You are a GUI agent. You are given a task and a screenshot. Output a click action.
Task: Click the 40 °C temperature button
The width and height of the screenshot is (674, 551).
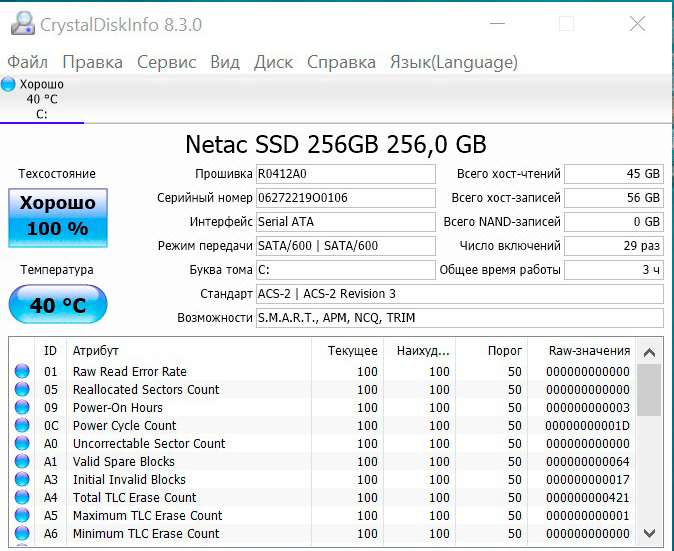click(x=56, y=305)
